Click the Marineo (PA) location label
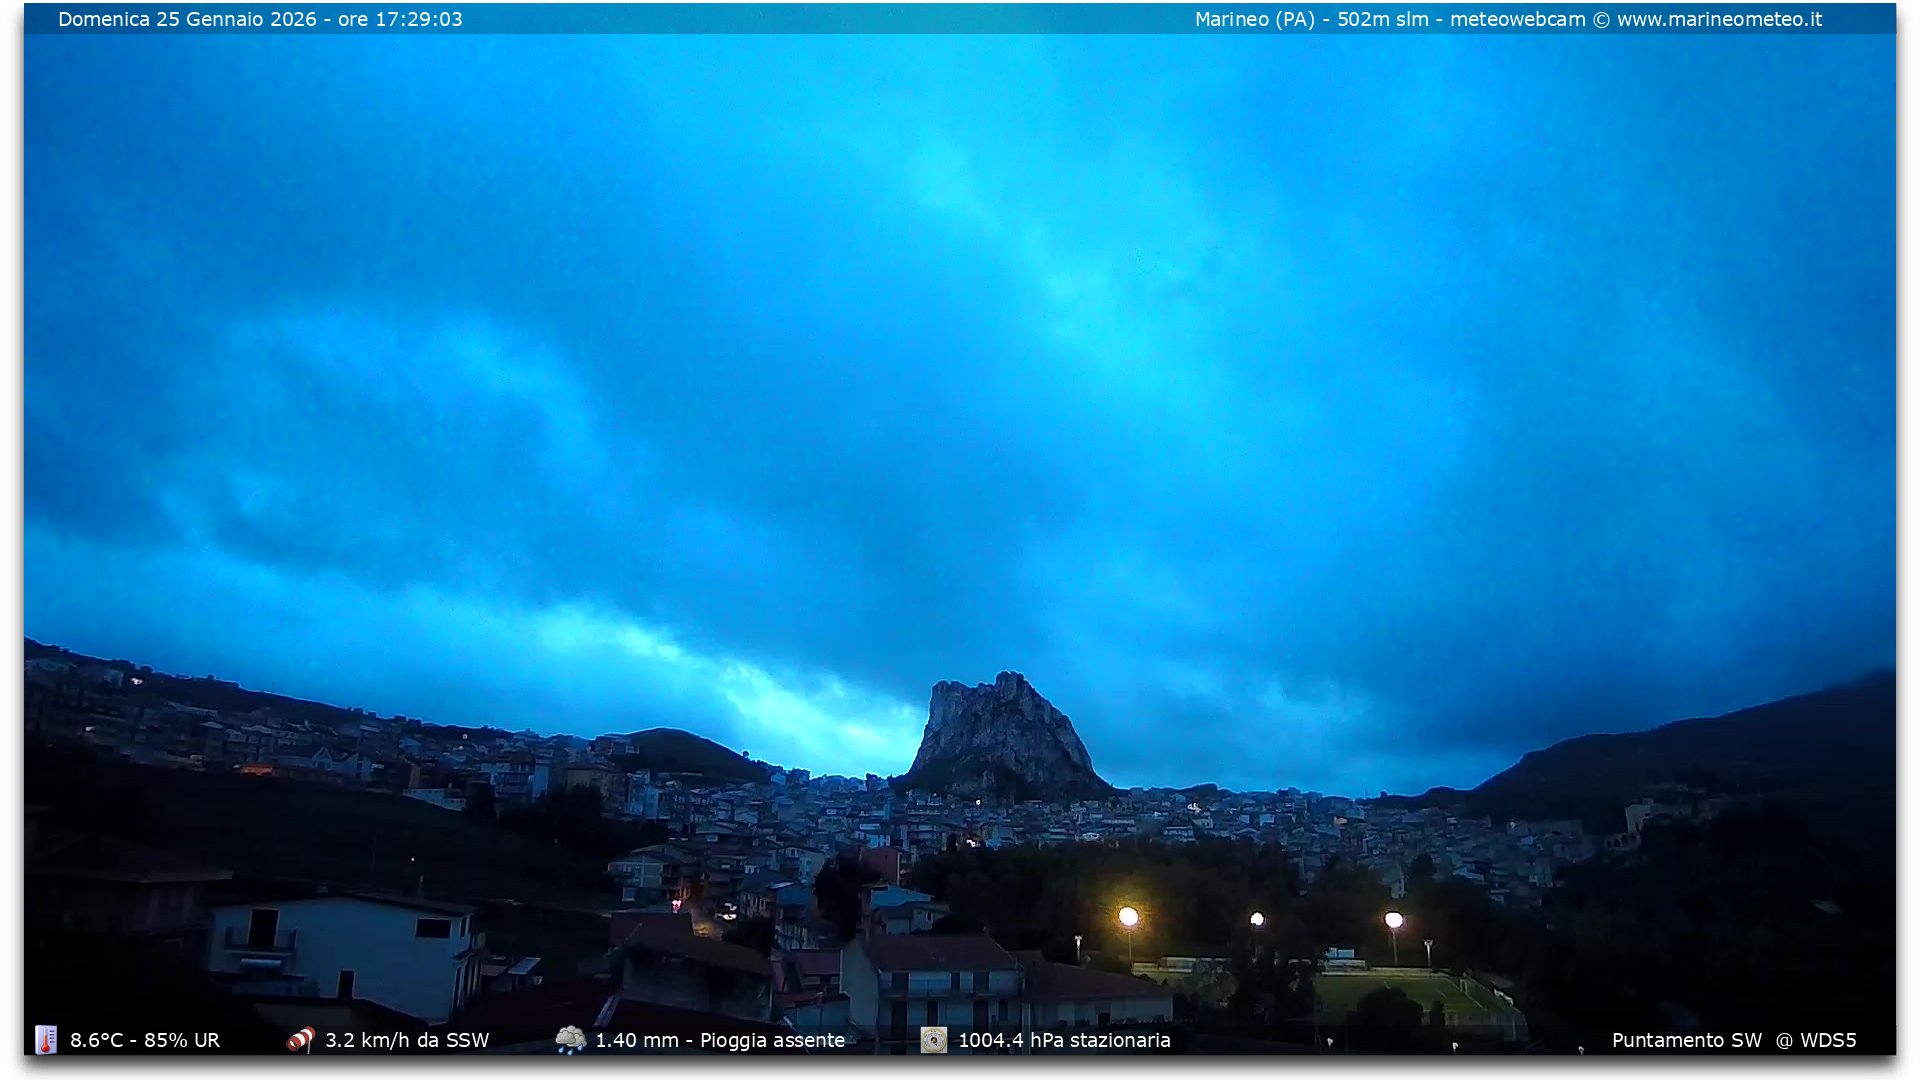Screen dimensions: 1920x1080 tap(1254, 19)
